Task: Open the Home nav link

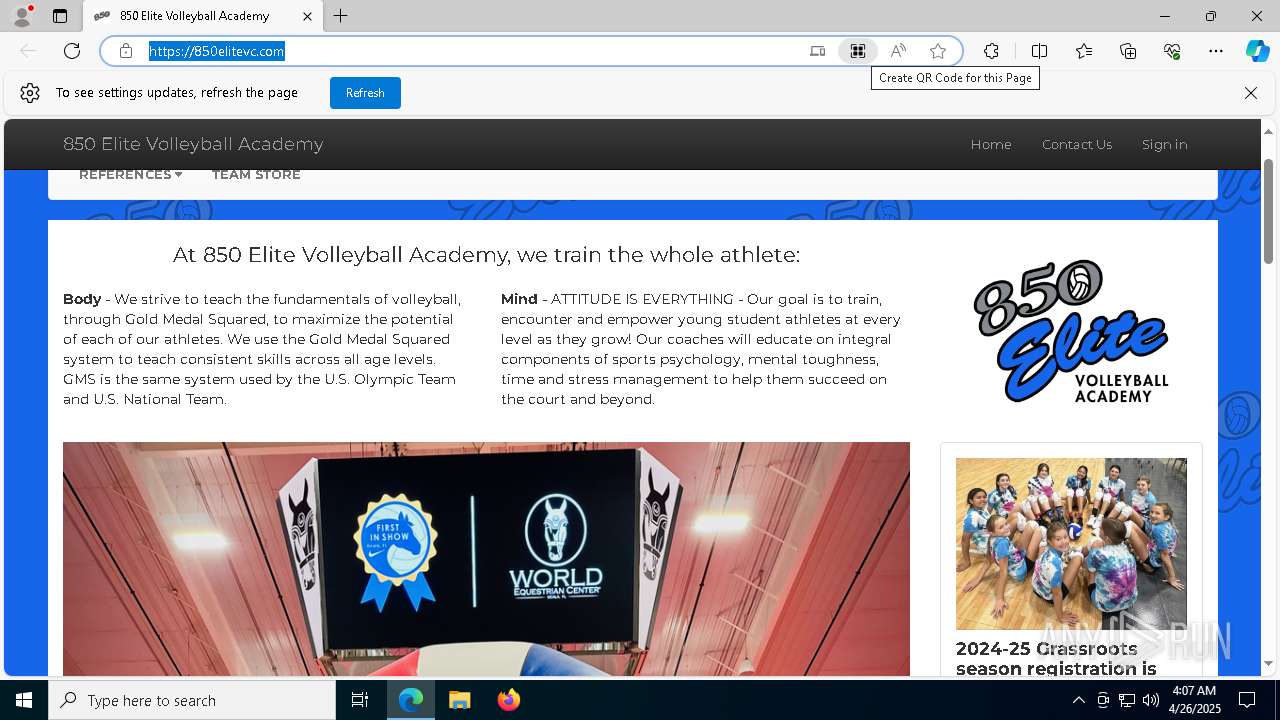Action: (x=991, y=144)
